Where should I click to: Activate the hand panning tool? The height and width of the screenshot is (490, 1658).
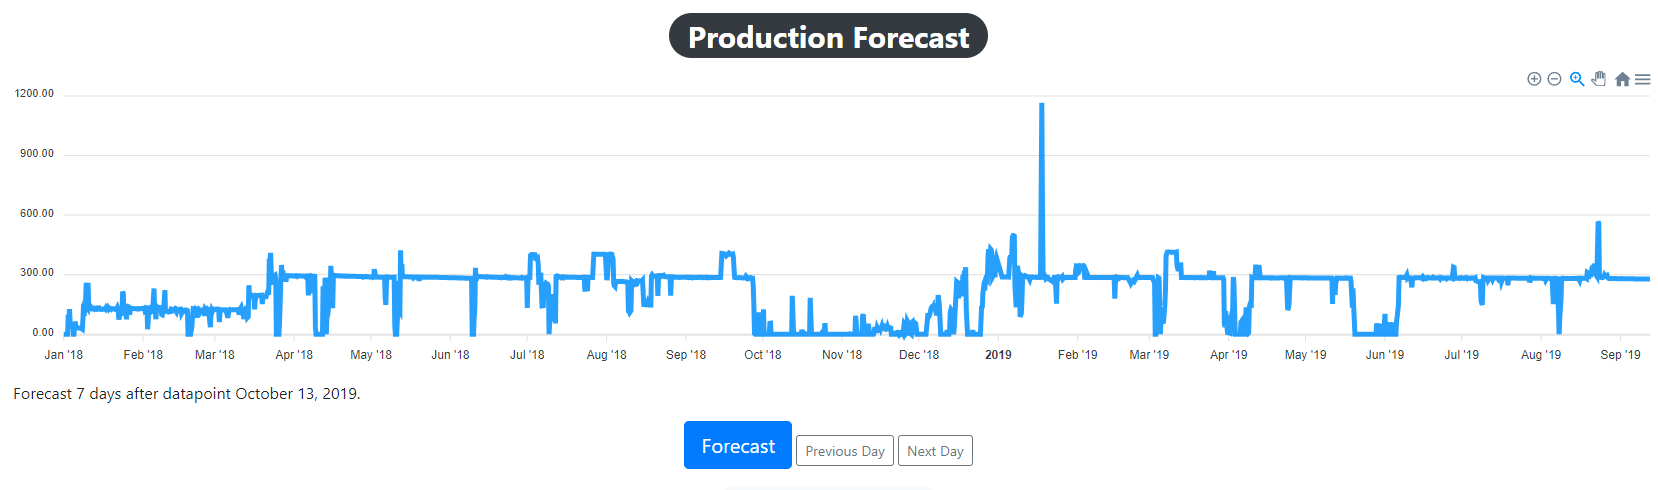(x=1599, y=79)
